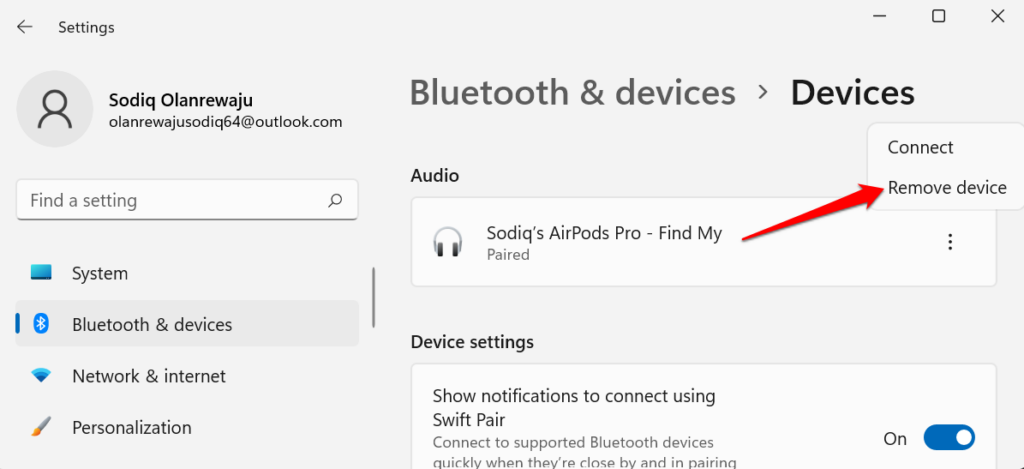
Task: Open System settings in the sidebar
Action: pyautogui.click(x=100, y=273)
